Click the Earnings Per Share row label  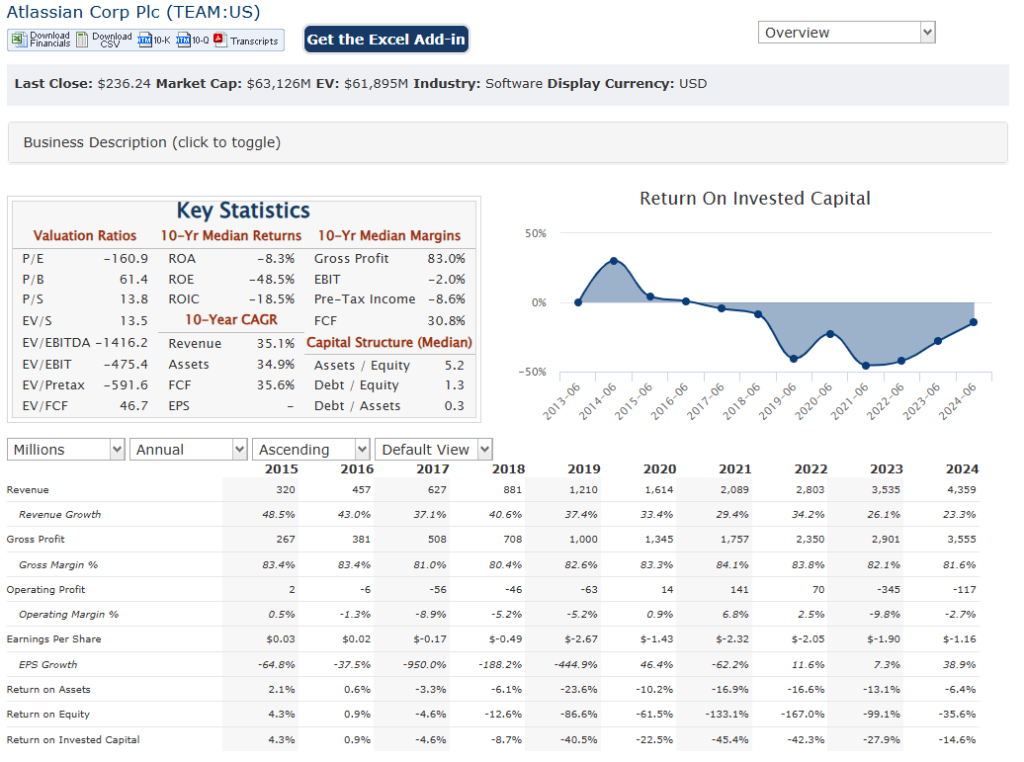tap(54, 639)
